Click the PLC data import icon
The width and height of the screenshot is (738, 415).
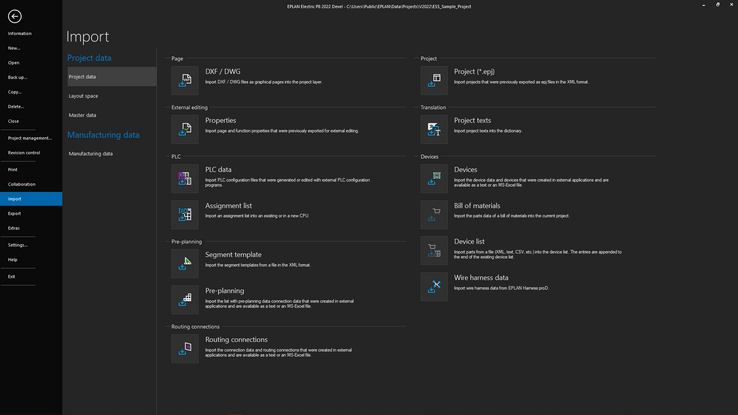click(185, 178)
